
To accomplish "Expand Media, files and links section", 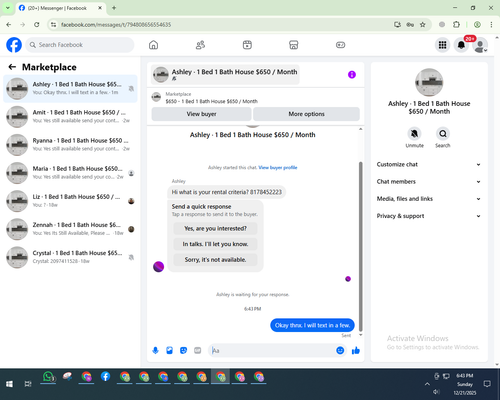I will (x=429, y=199).
